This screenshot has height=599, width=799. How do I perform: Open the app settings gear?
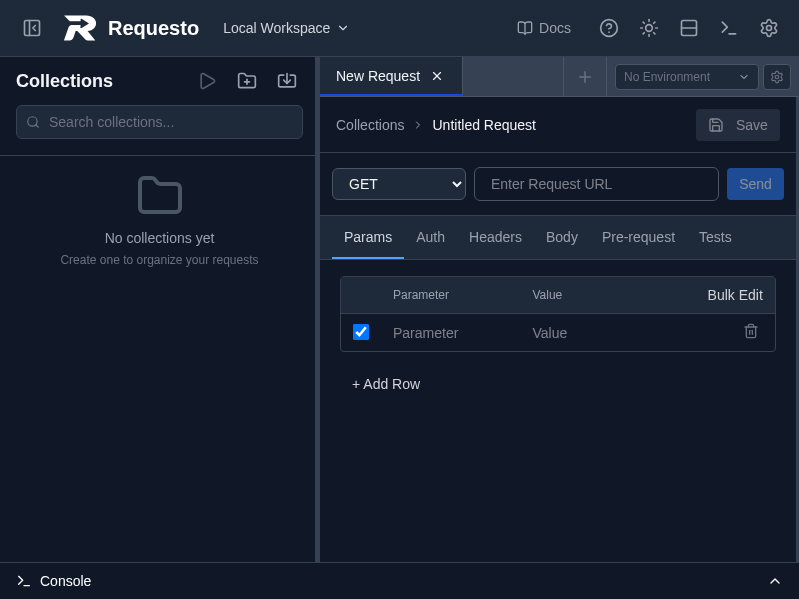[768, 28]
